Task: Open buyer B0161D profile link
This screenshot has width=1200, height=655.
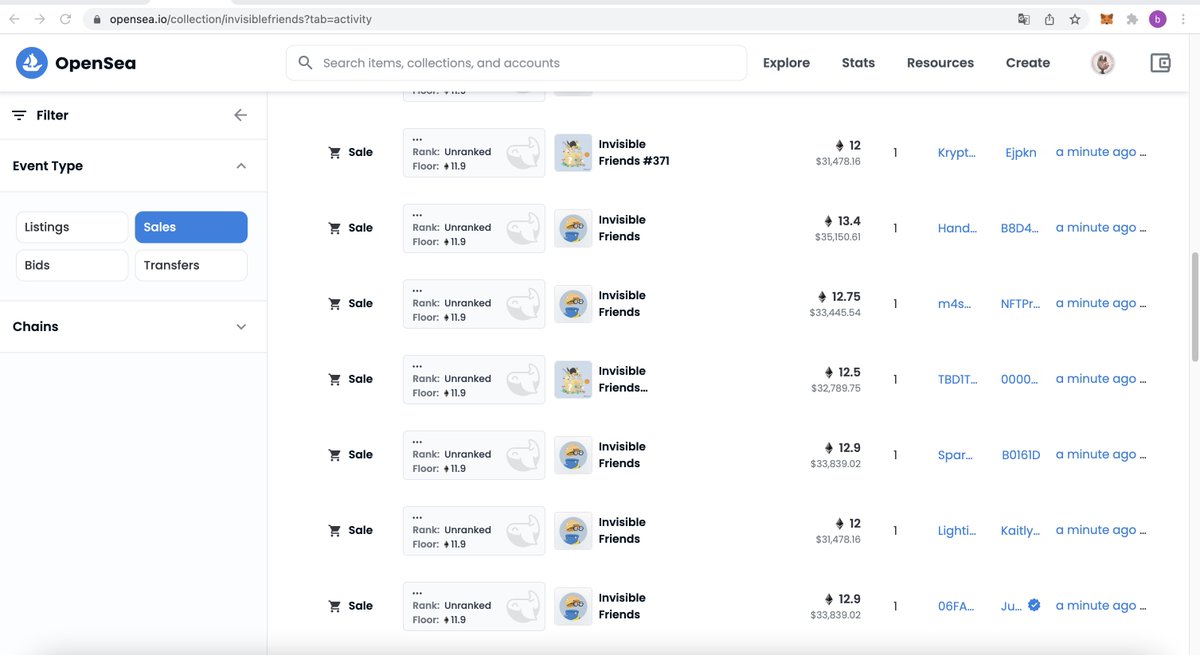Action: pos(1021,454)
